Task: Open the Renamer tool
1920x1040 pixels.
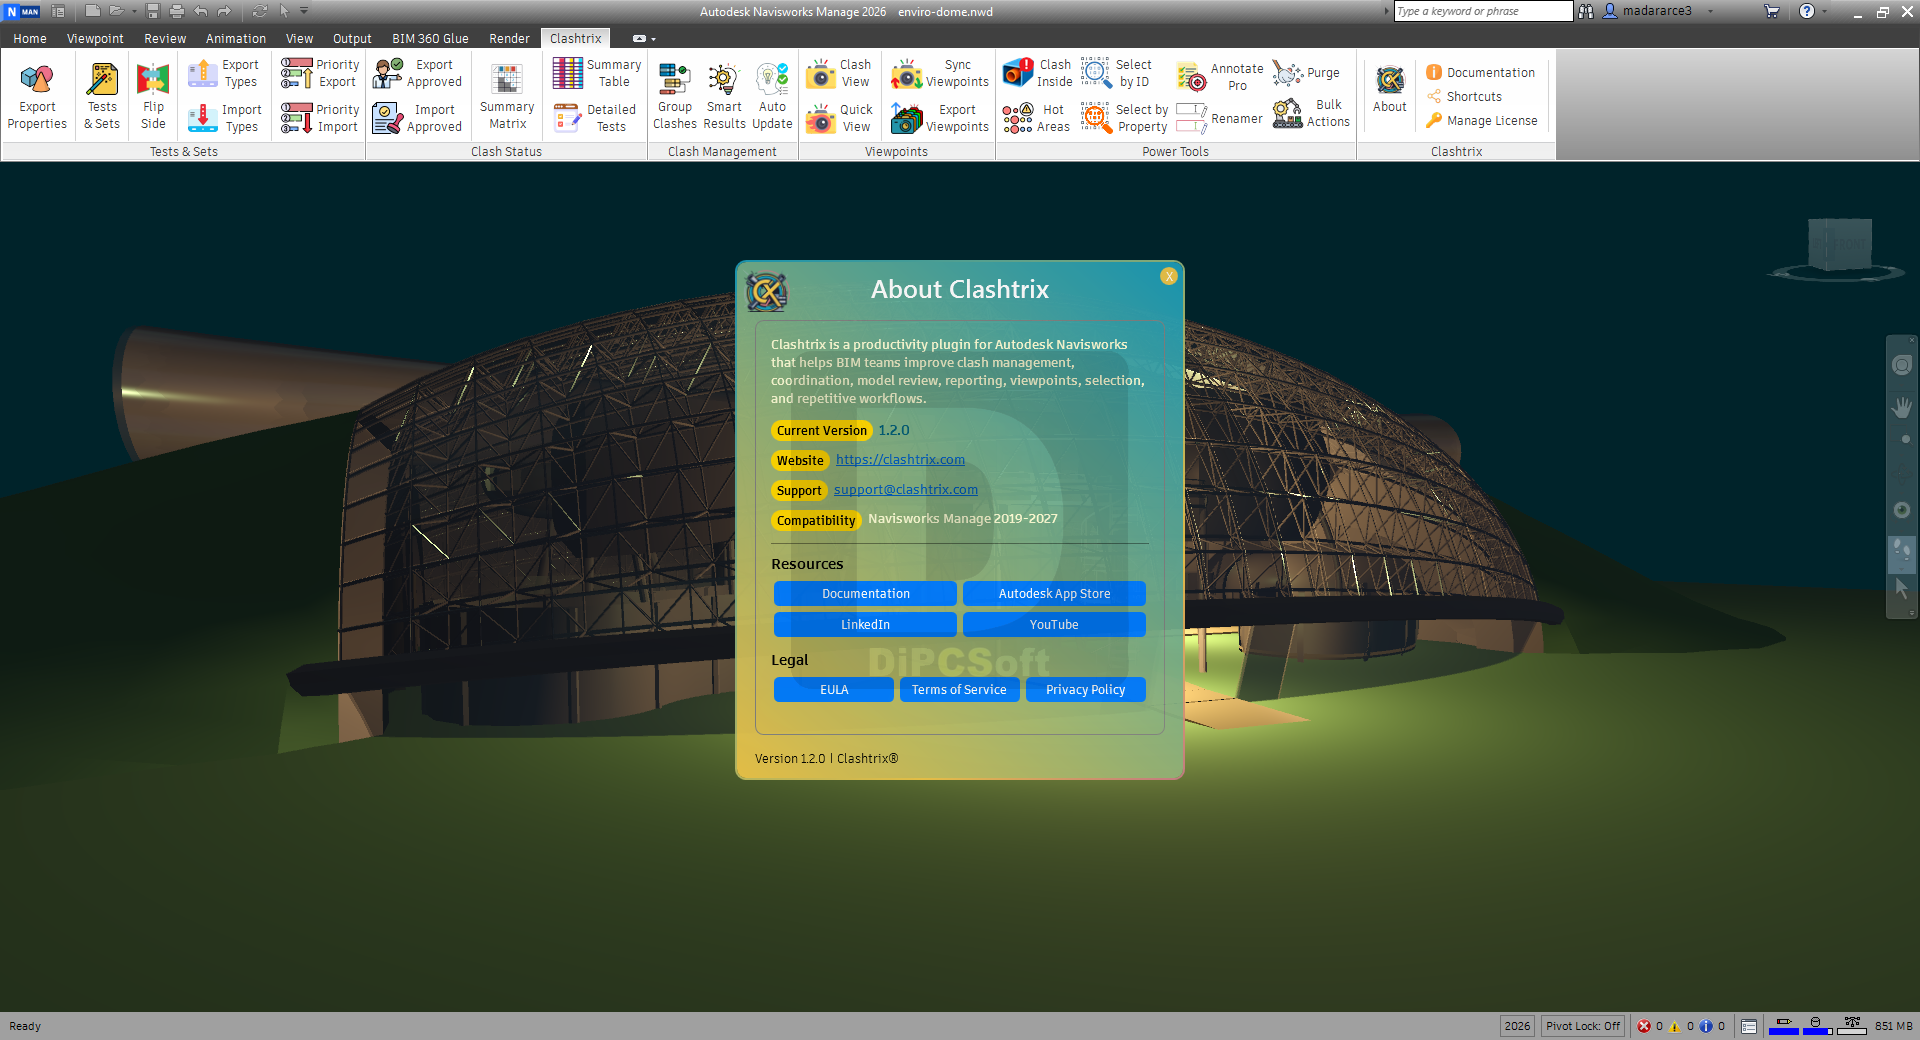Action: [x=1220, y=118]
